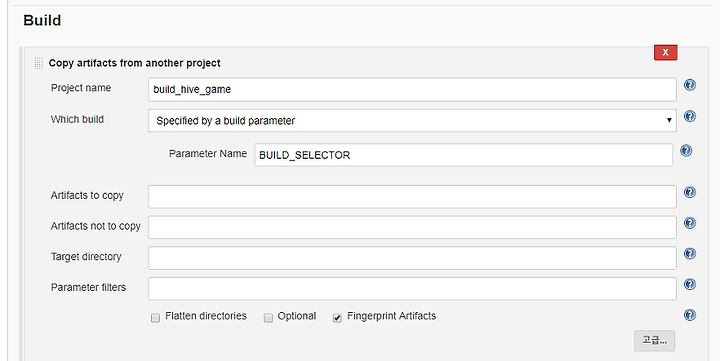Click the Project name input field
Image resolution: width=720 pixels, height=361 pixels.
[x=412, y=90]
